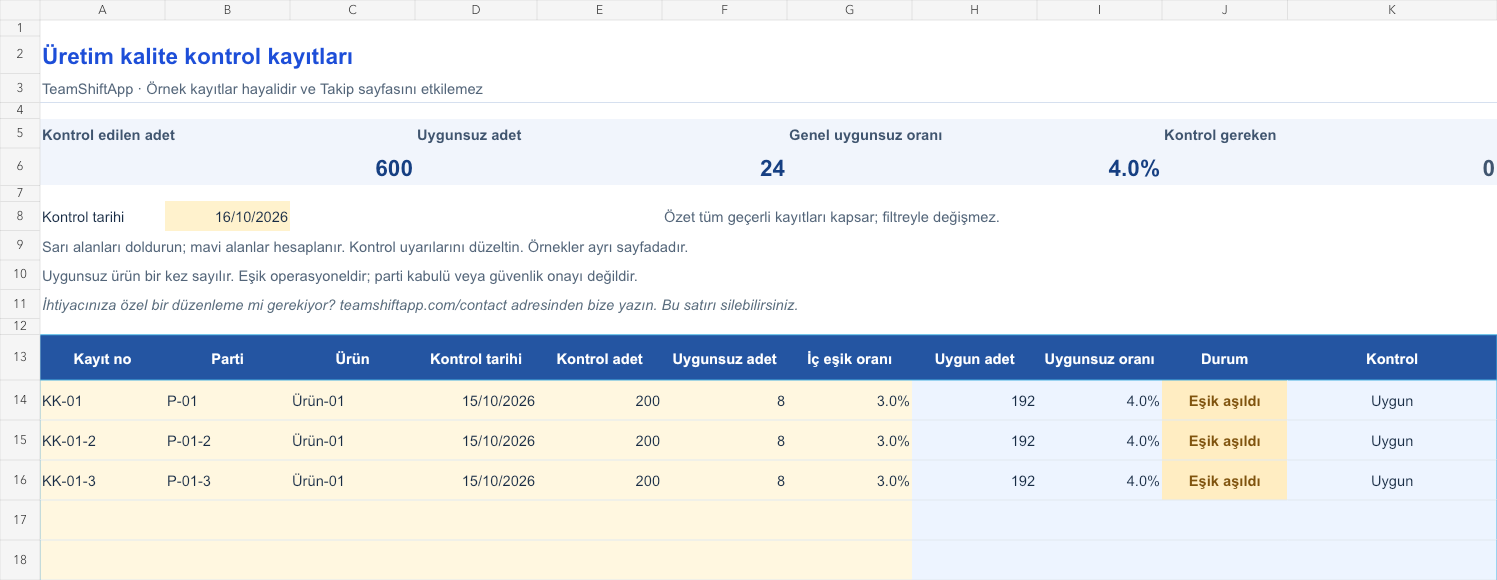The height and width of the screenshot is (580, 1497).
Task: Select row 13 by its row number
Action: click(20, 358)
